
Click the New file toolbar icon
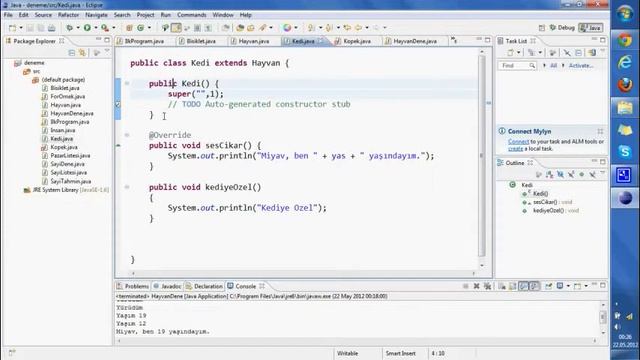tap(13, 28)
